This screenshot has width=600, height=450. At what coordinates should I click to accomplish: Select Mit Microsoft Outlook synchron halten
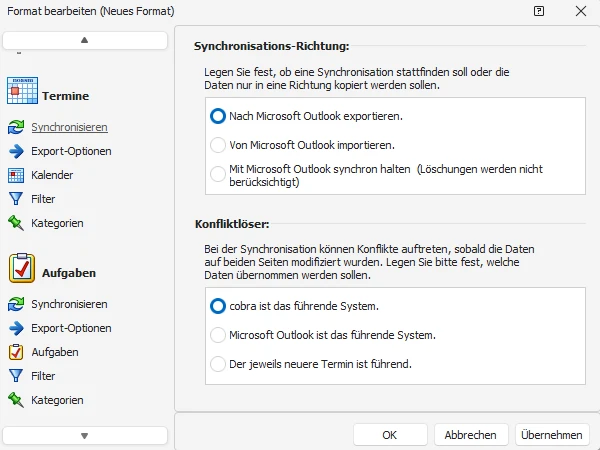[218, 174]
